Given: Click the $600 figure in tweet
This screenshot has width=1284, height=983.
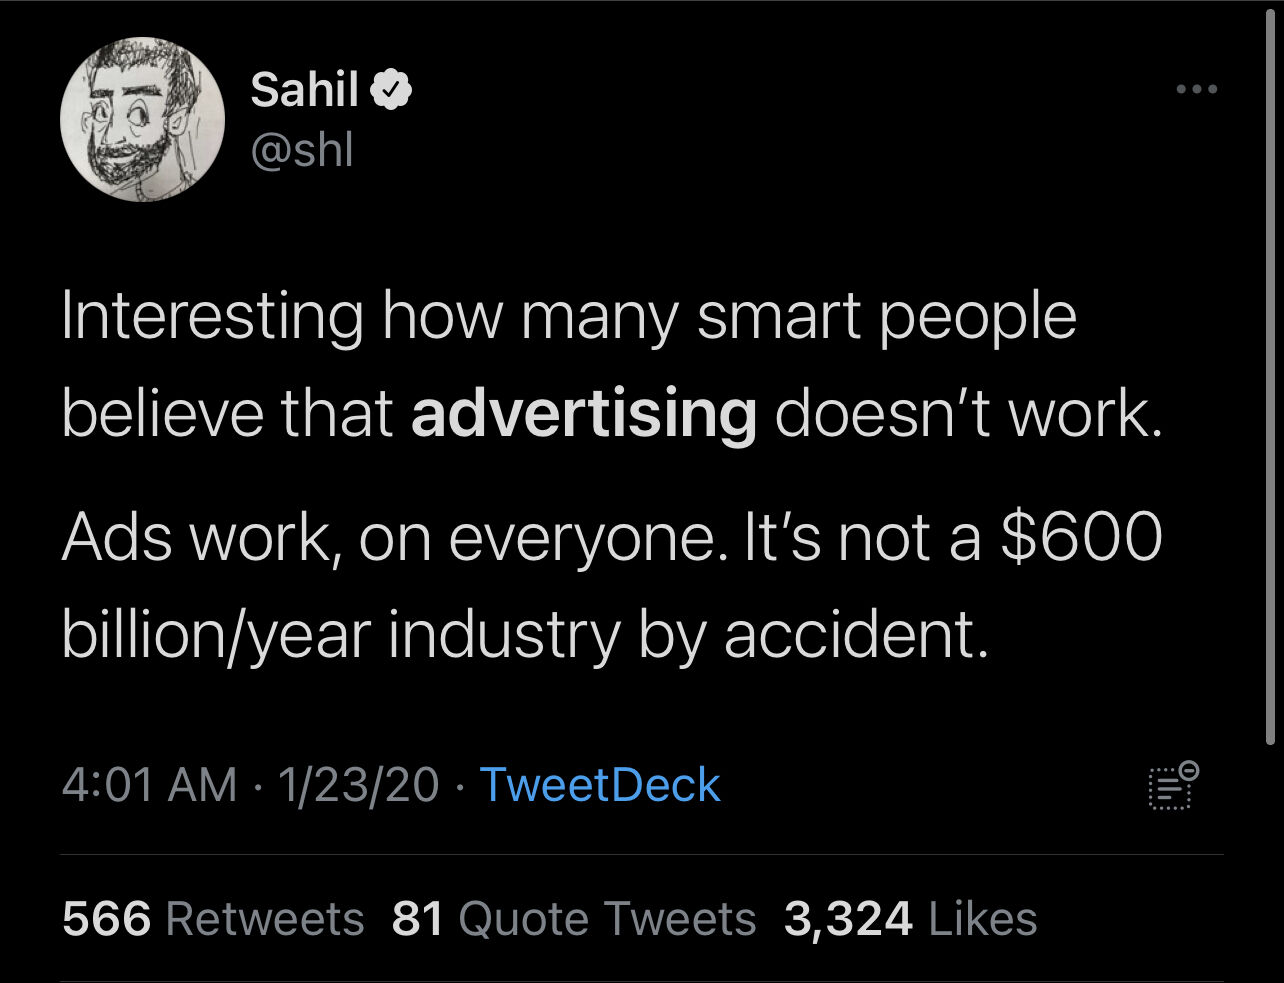Looking at the screenshot, I should [x=1082, y=538].
